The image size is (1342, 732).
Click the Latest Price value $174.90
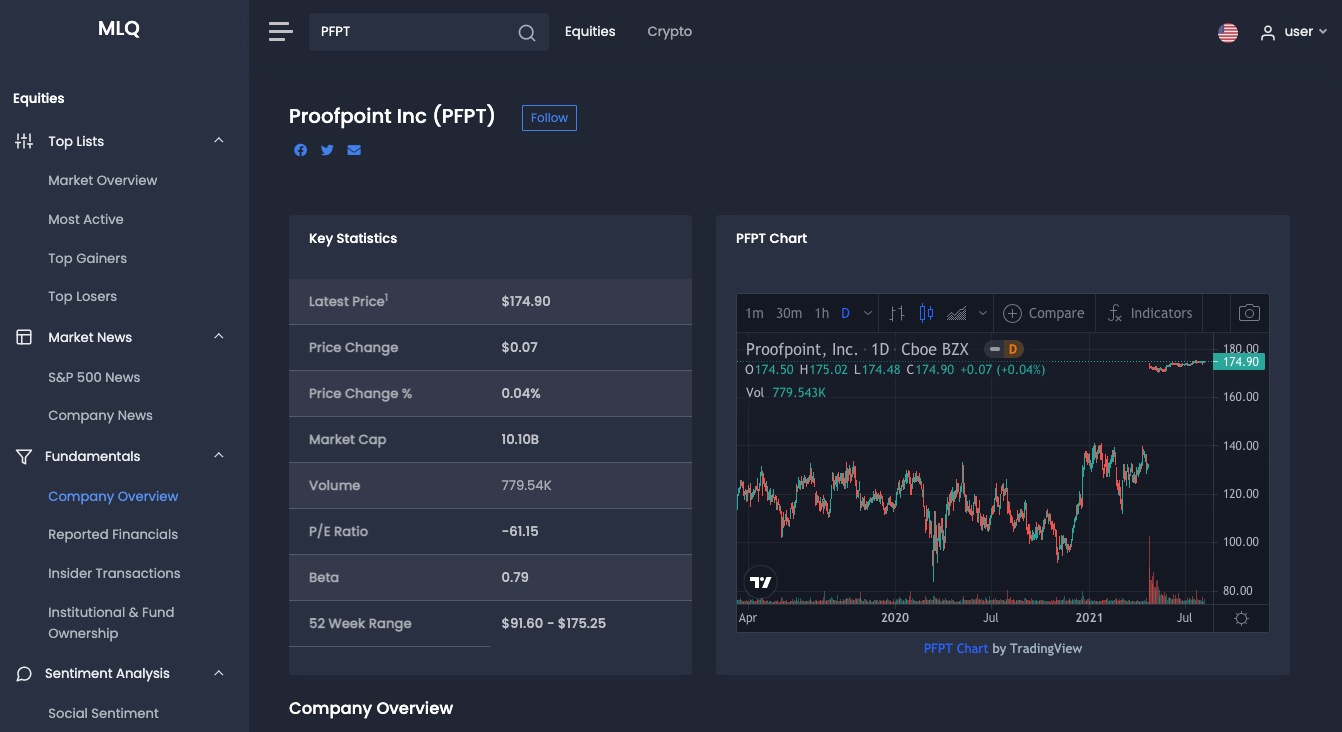pos(526,302)
